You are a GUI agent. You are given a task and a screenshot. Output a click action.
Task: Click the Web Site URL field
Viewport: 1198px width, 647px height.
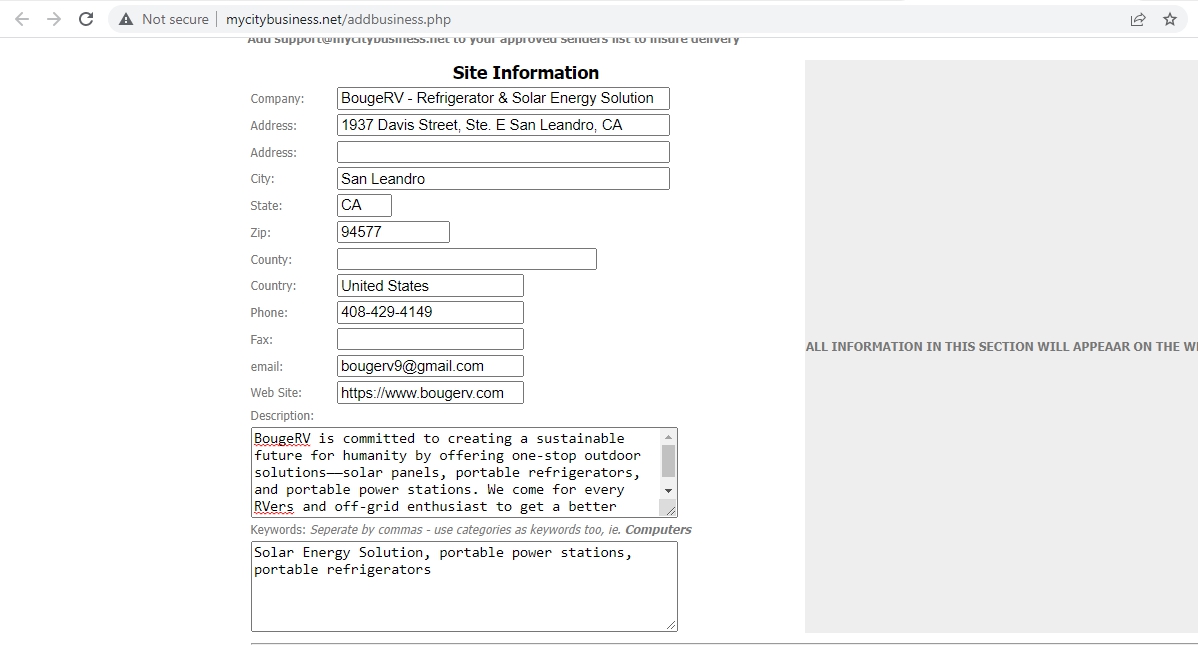[x=430, y=393]
